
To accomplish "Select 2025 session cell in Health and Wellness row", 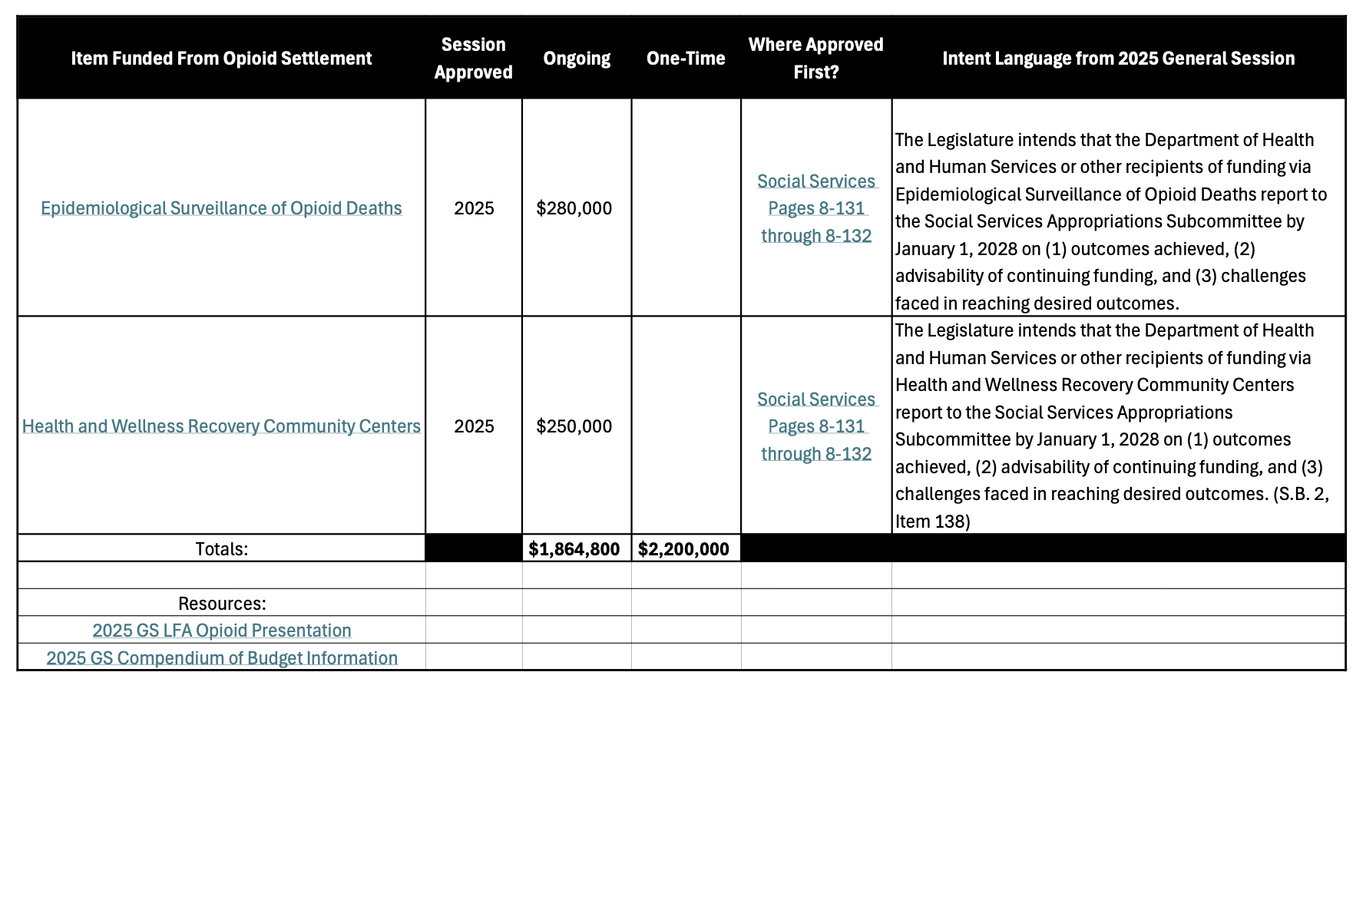I will (x=474, y=426).
